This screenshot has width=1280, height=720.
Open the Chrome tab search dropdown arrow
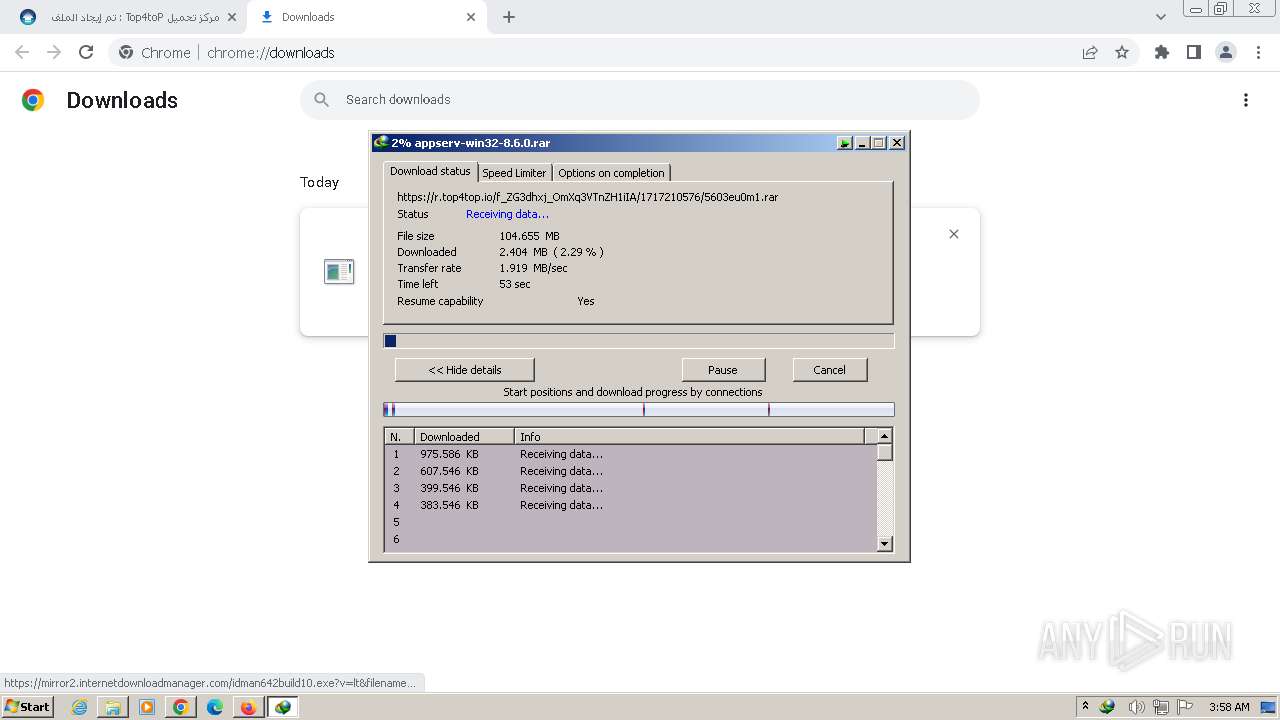click(1160, 17)
